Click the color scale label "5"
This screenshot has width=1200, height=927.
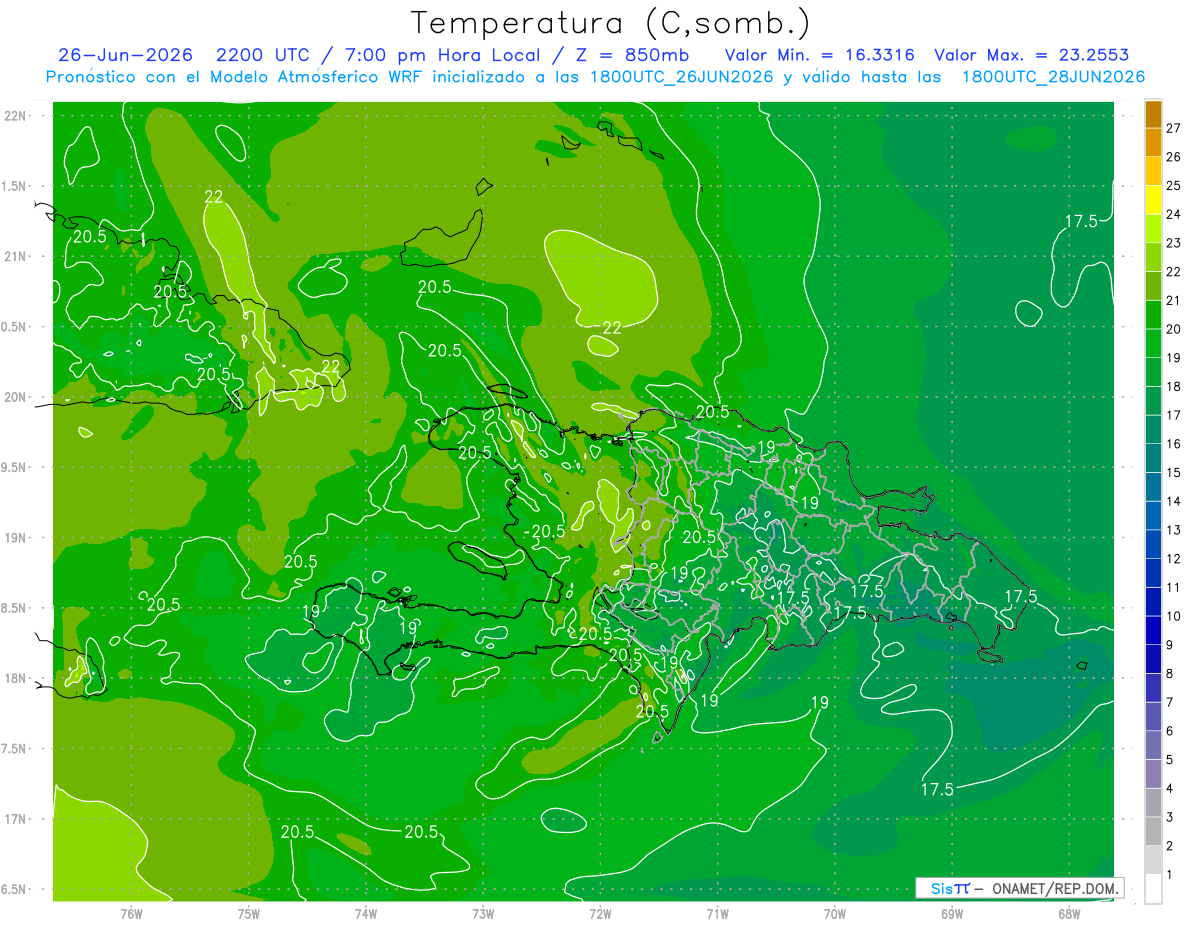1170,760
